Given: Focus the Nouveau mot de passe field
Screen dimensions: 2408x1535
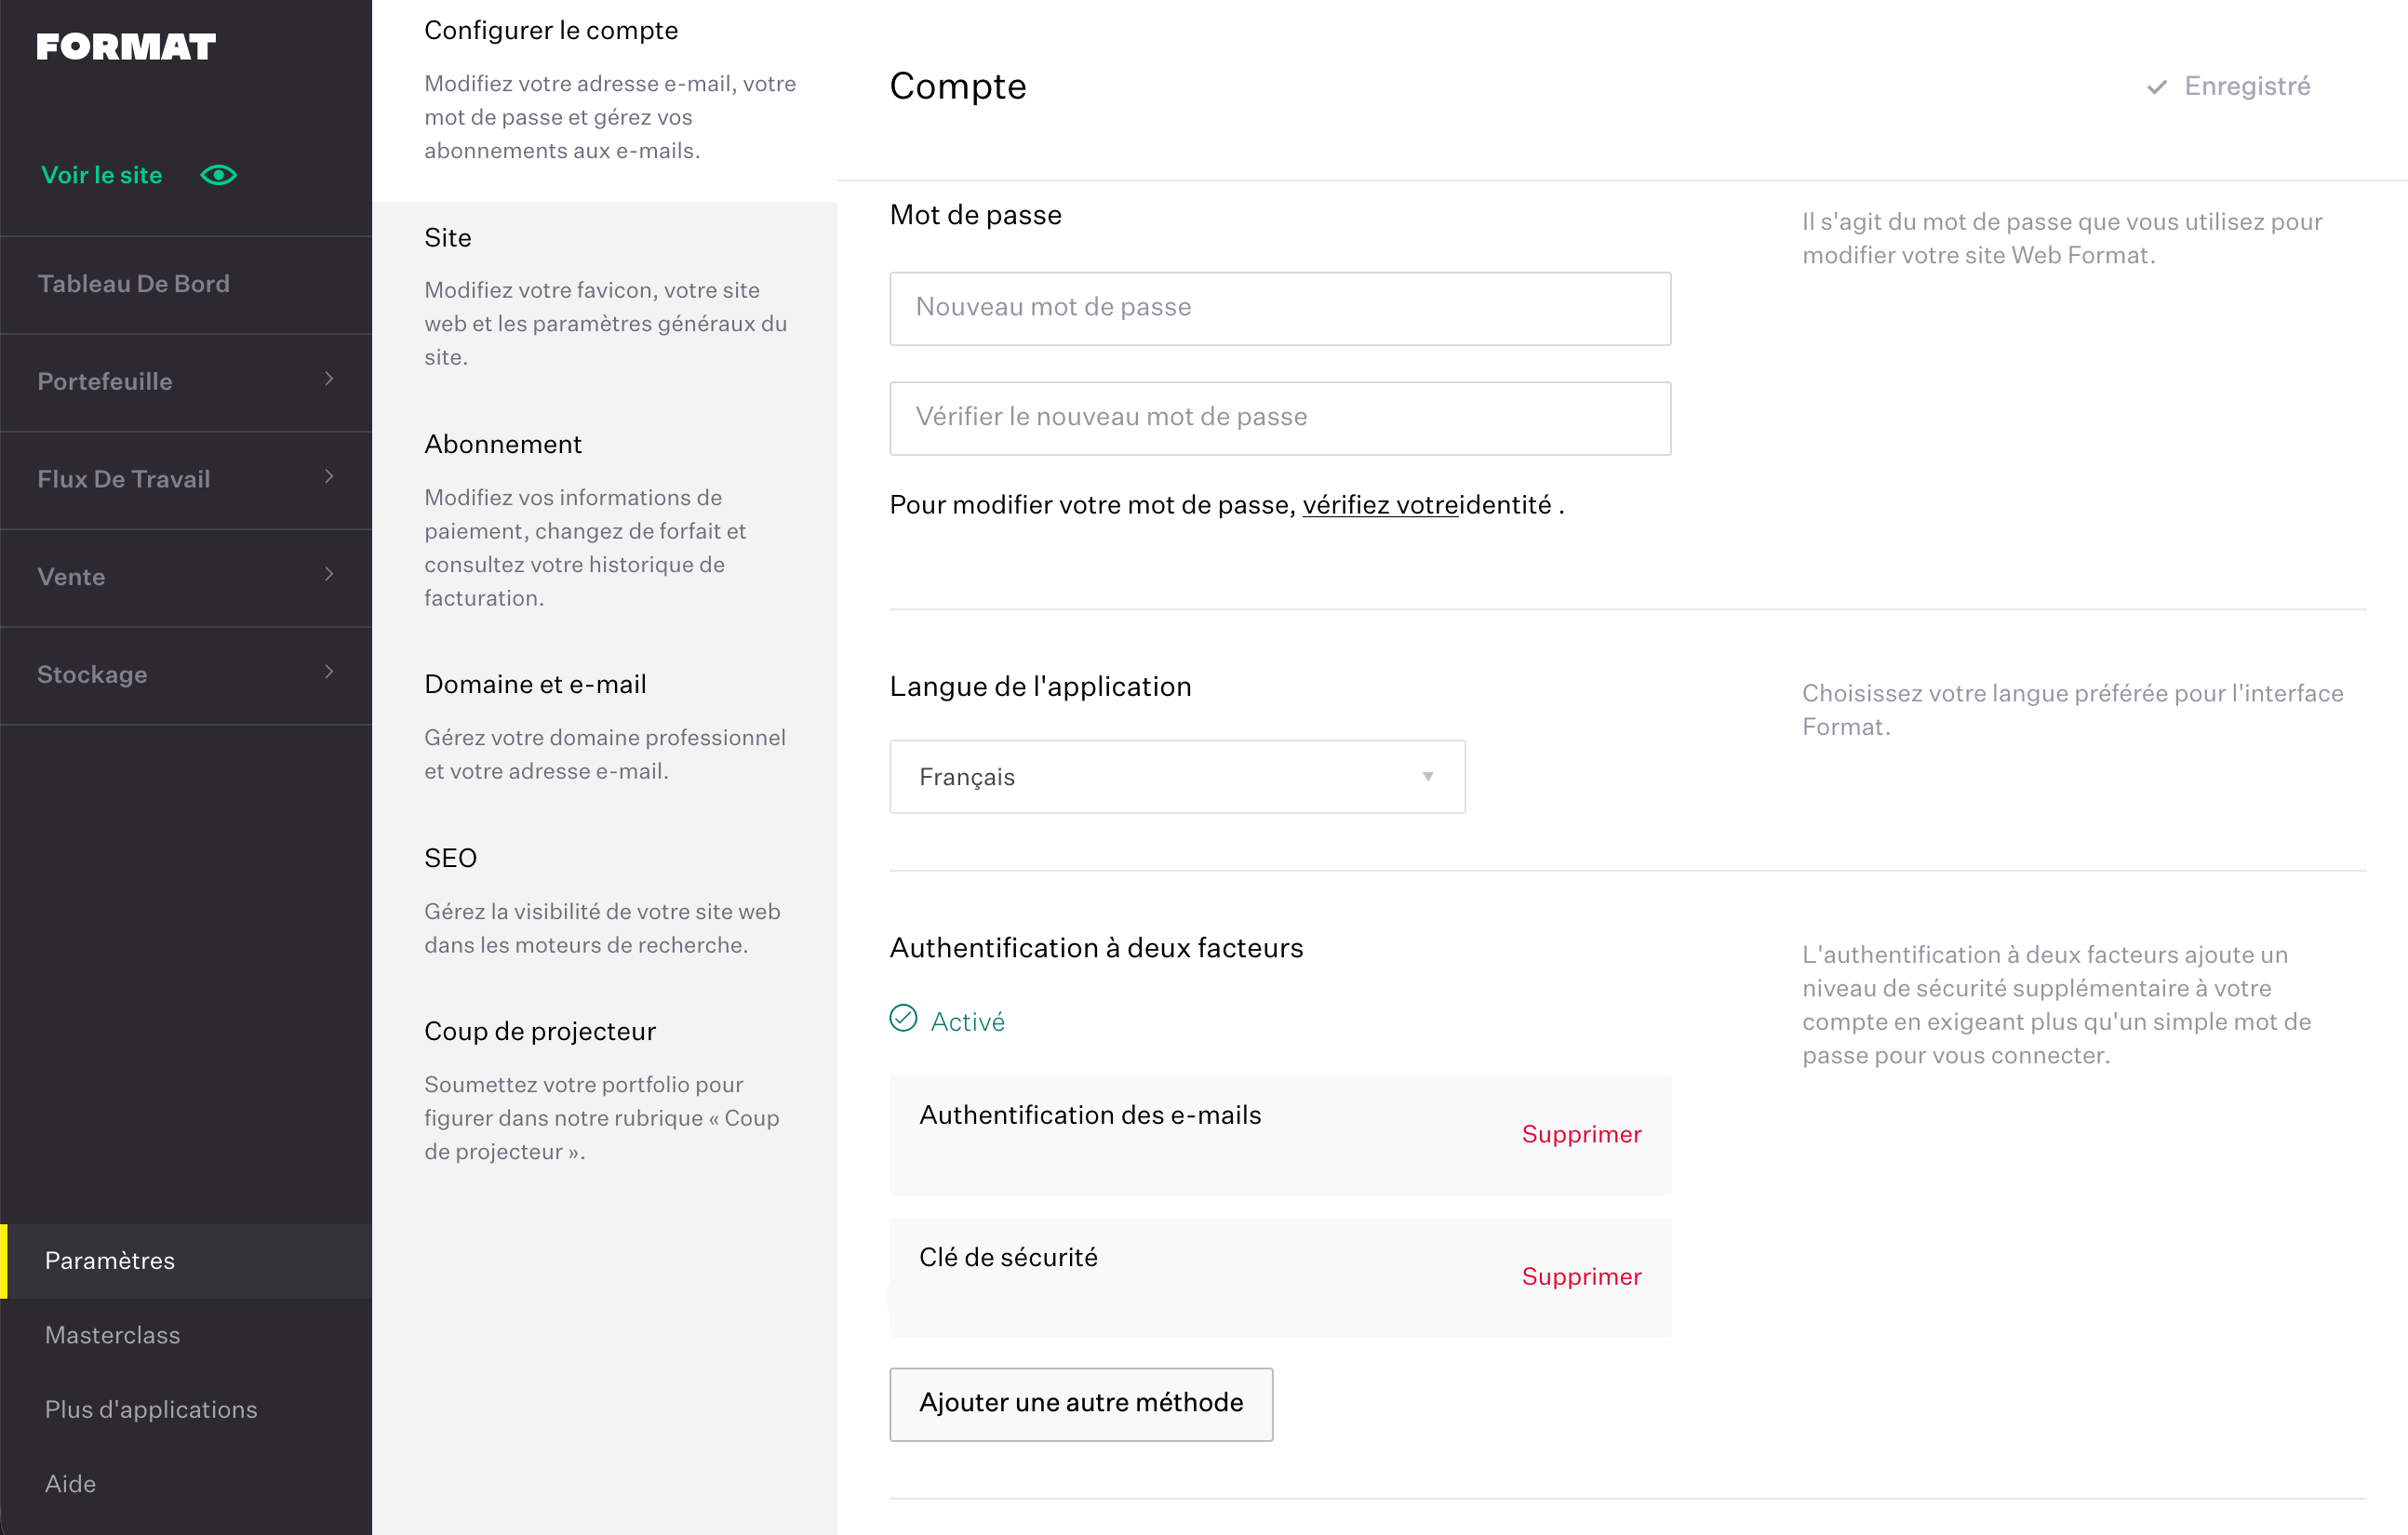Looking at the screenshot, I should pos(1279,308).
